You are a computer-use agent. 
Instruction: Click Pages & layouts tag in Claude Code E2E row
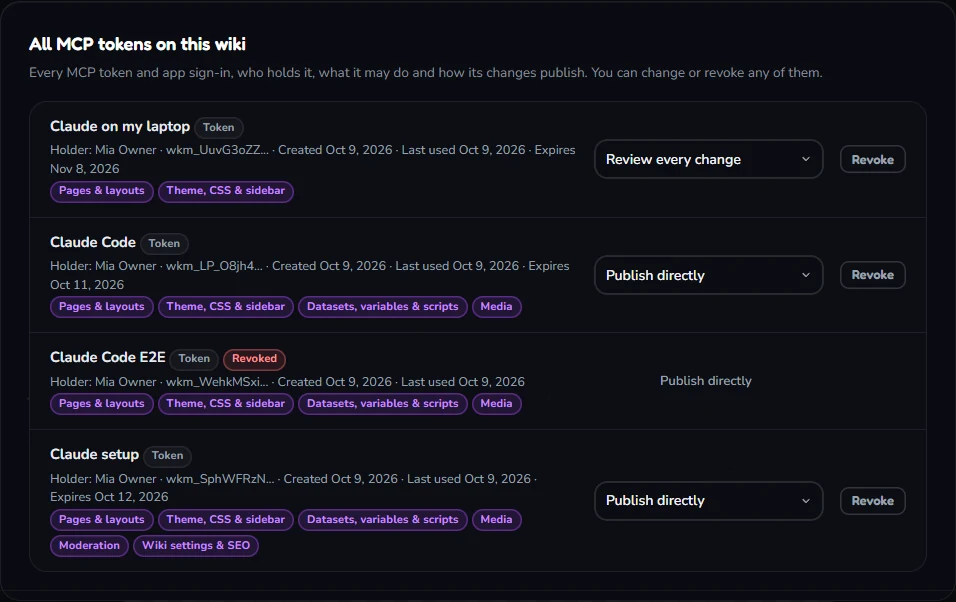pyautogui.click(x=102, y=404)
